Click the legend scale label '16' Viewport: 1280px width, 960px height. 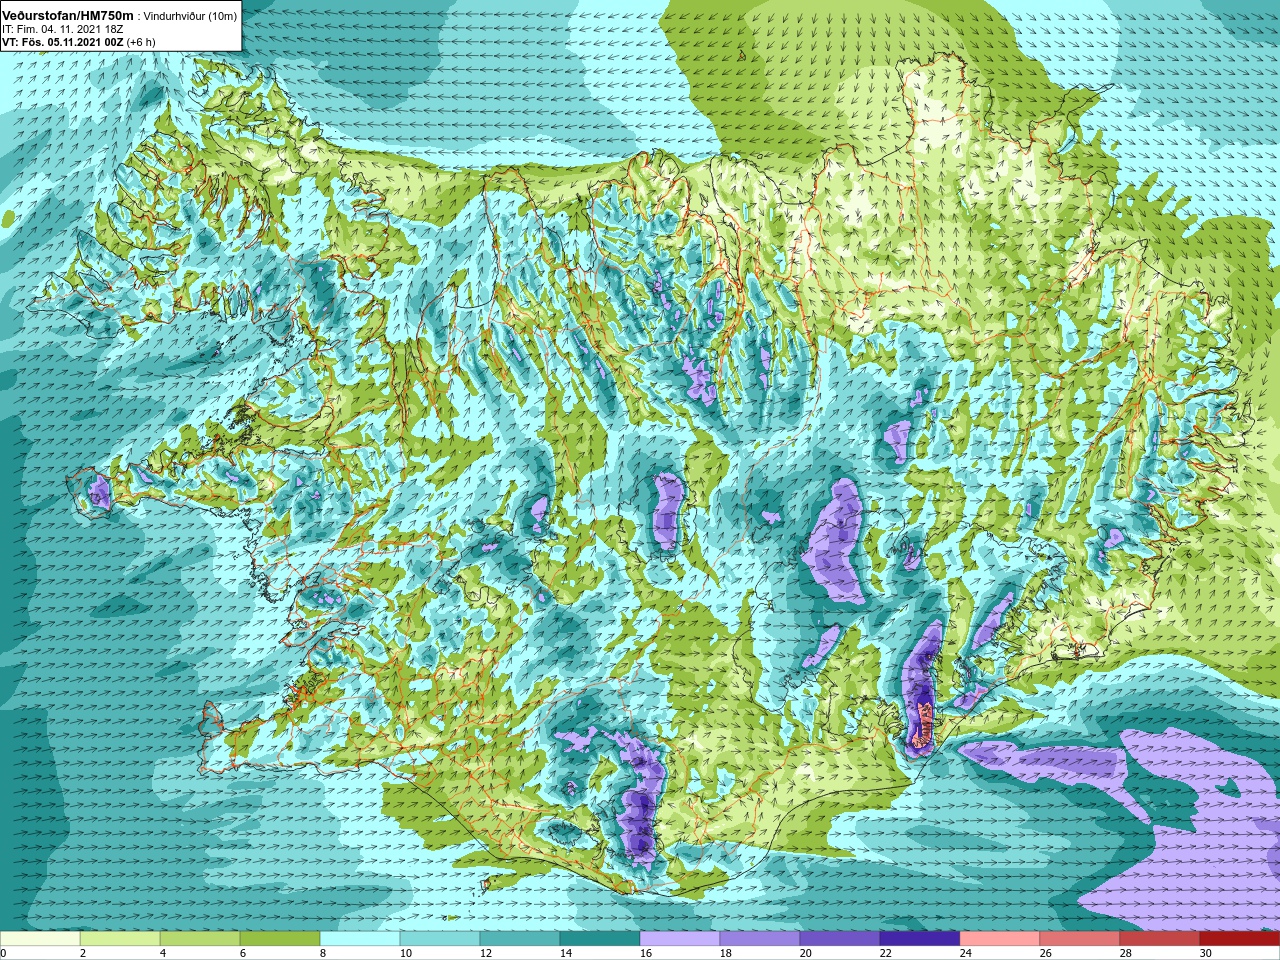coord(645,953)
